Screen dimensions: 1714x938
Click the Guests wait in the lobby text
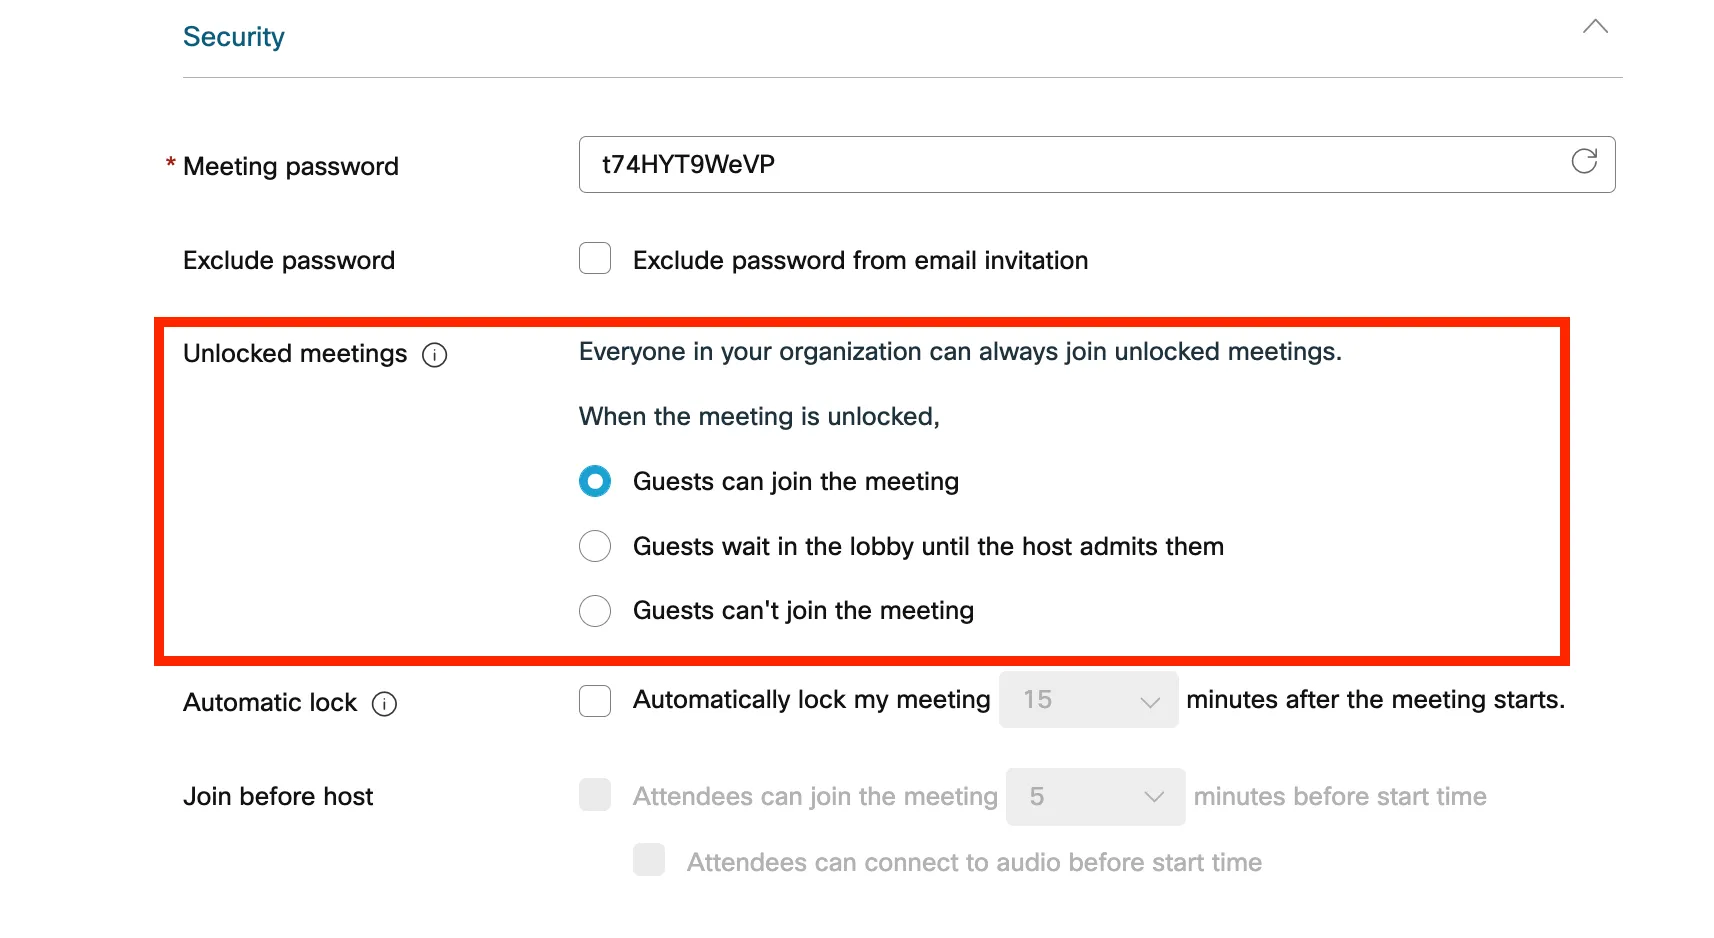pyautogui.click(x=928, y=547)
